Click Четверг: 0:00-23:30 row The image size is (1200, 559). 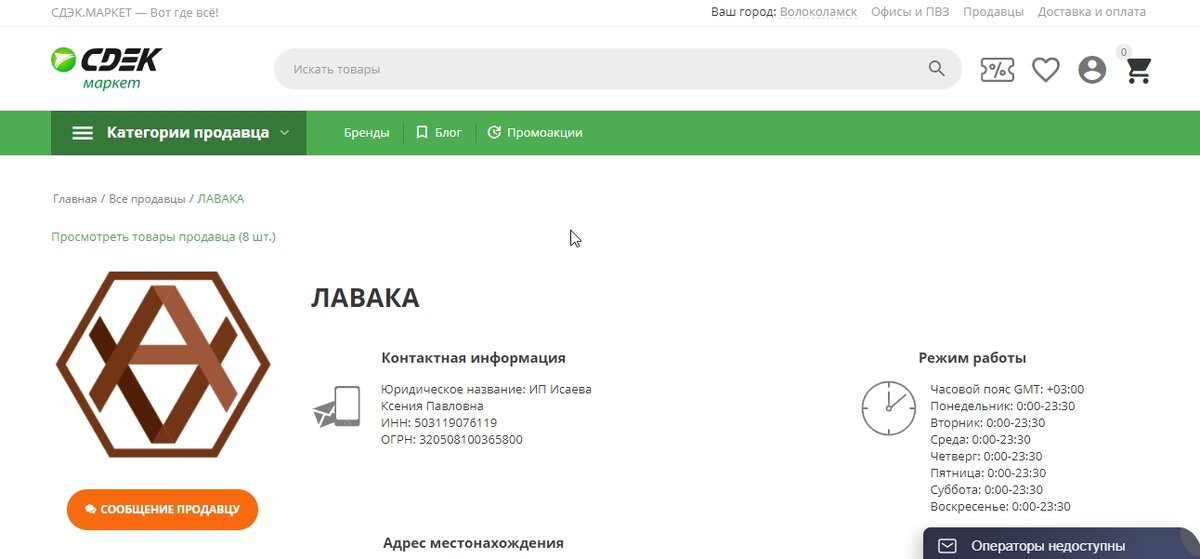[986, 457]
